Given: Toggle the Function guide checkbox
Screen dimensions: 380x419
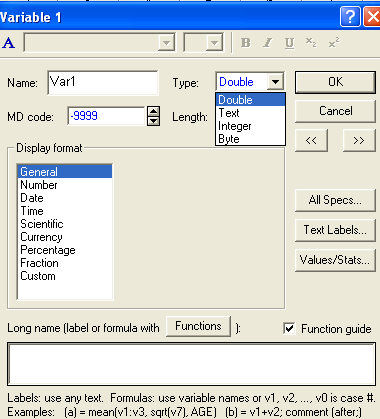Looking at the screenshot, I should tap(289, 328).
